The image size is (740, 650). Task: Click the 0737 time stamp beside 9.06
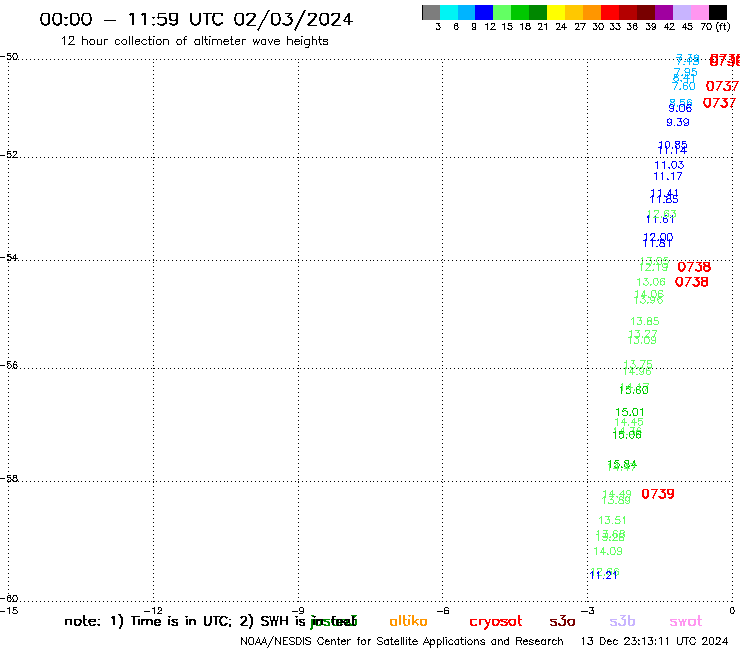pyautogui.click(x=719, y=102)
